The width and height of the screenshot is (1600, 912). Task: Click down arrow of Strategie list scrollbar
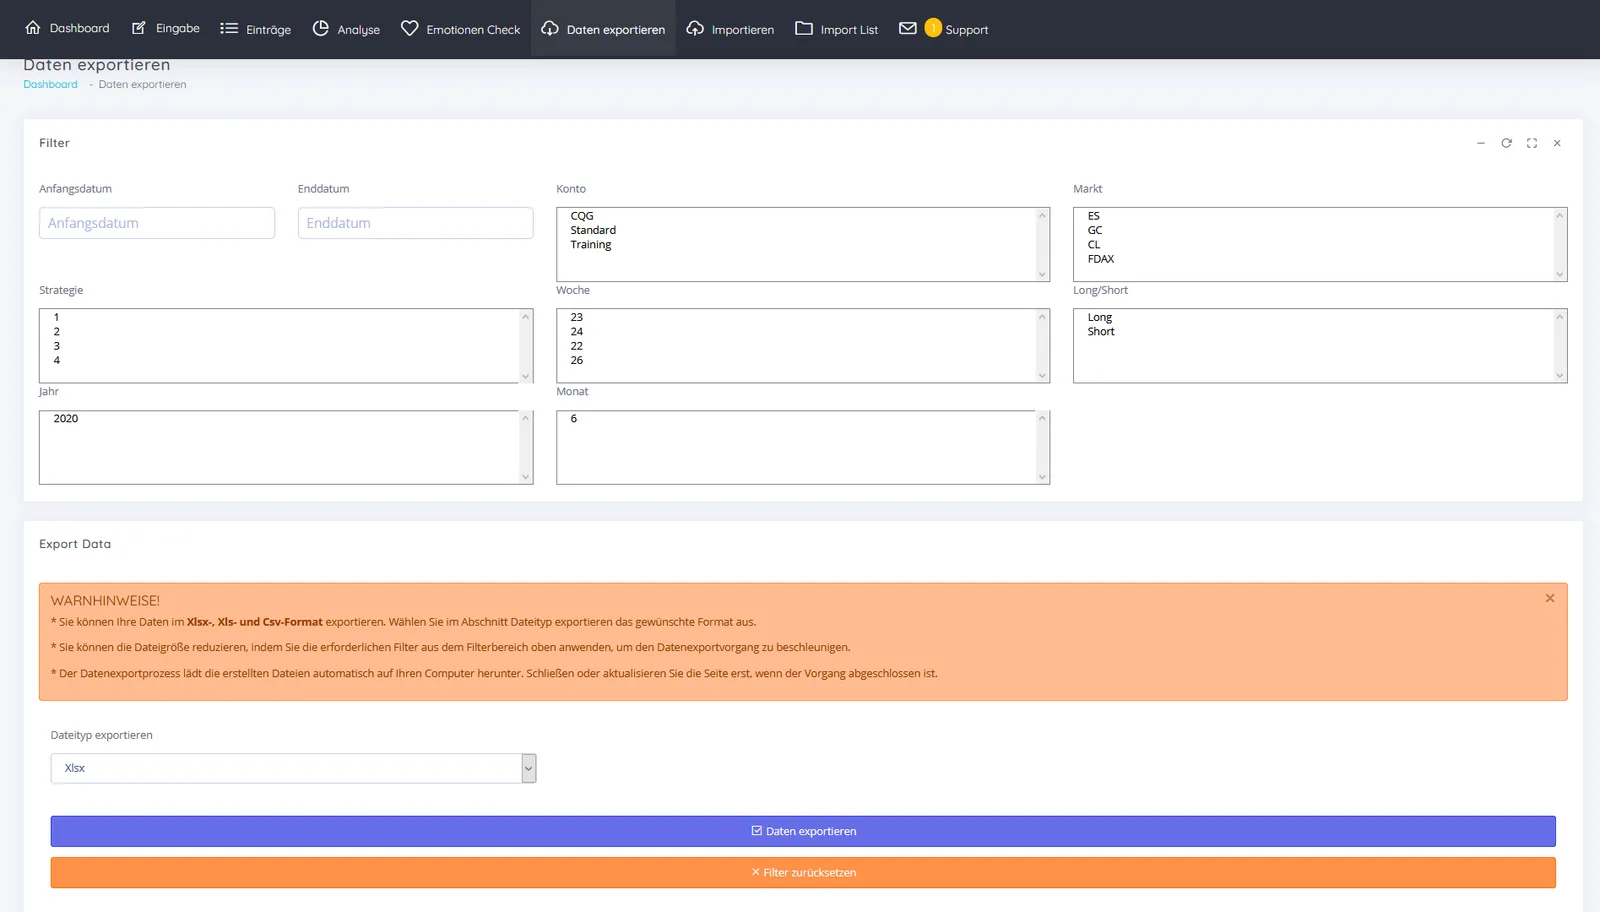(x=525, y=376)
